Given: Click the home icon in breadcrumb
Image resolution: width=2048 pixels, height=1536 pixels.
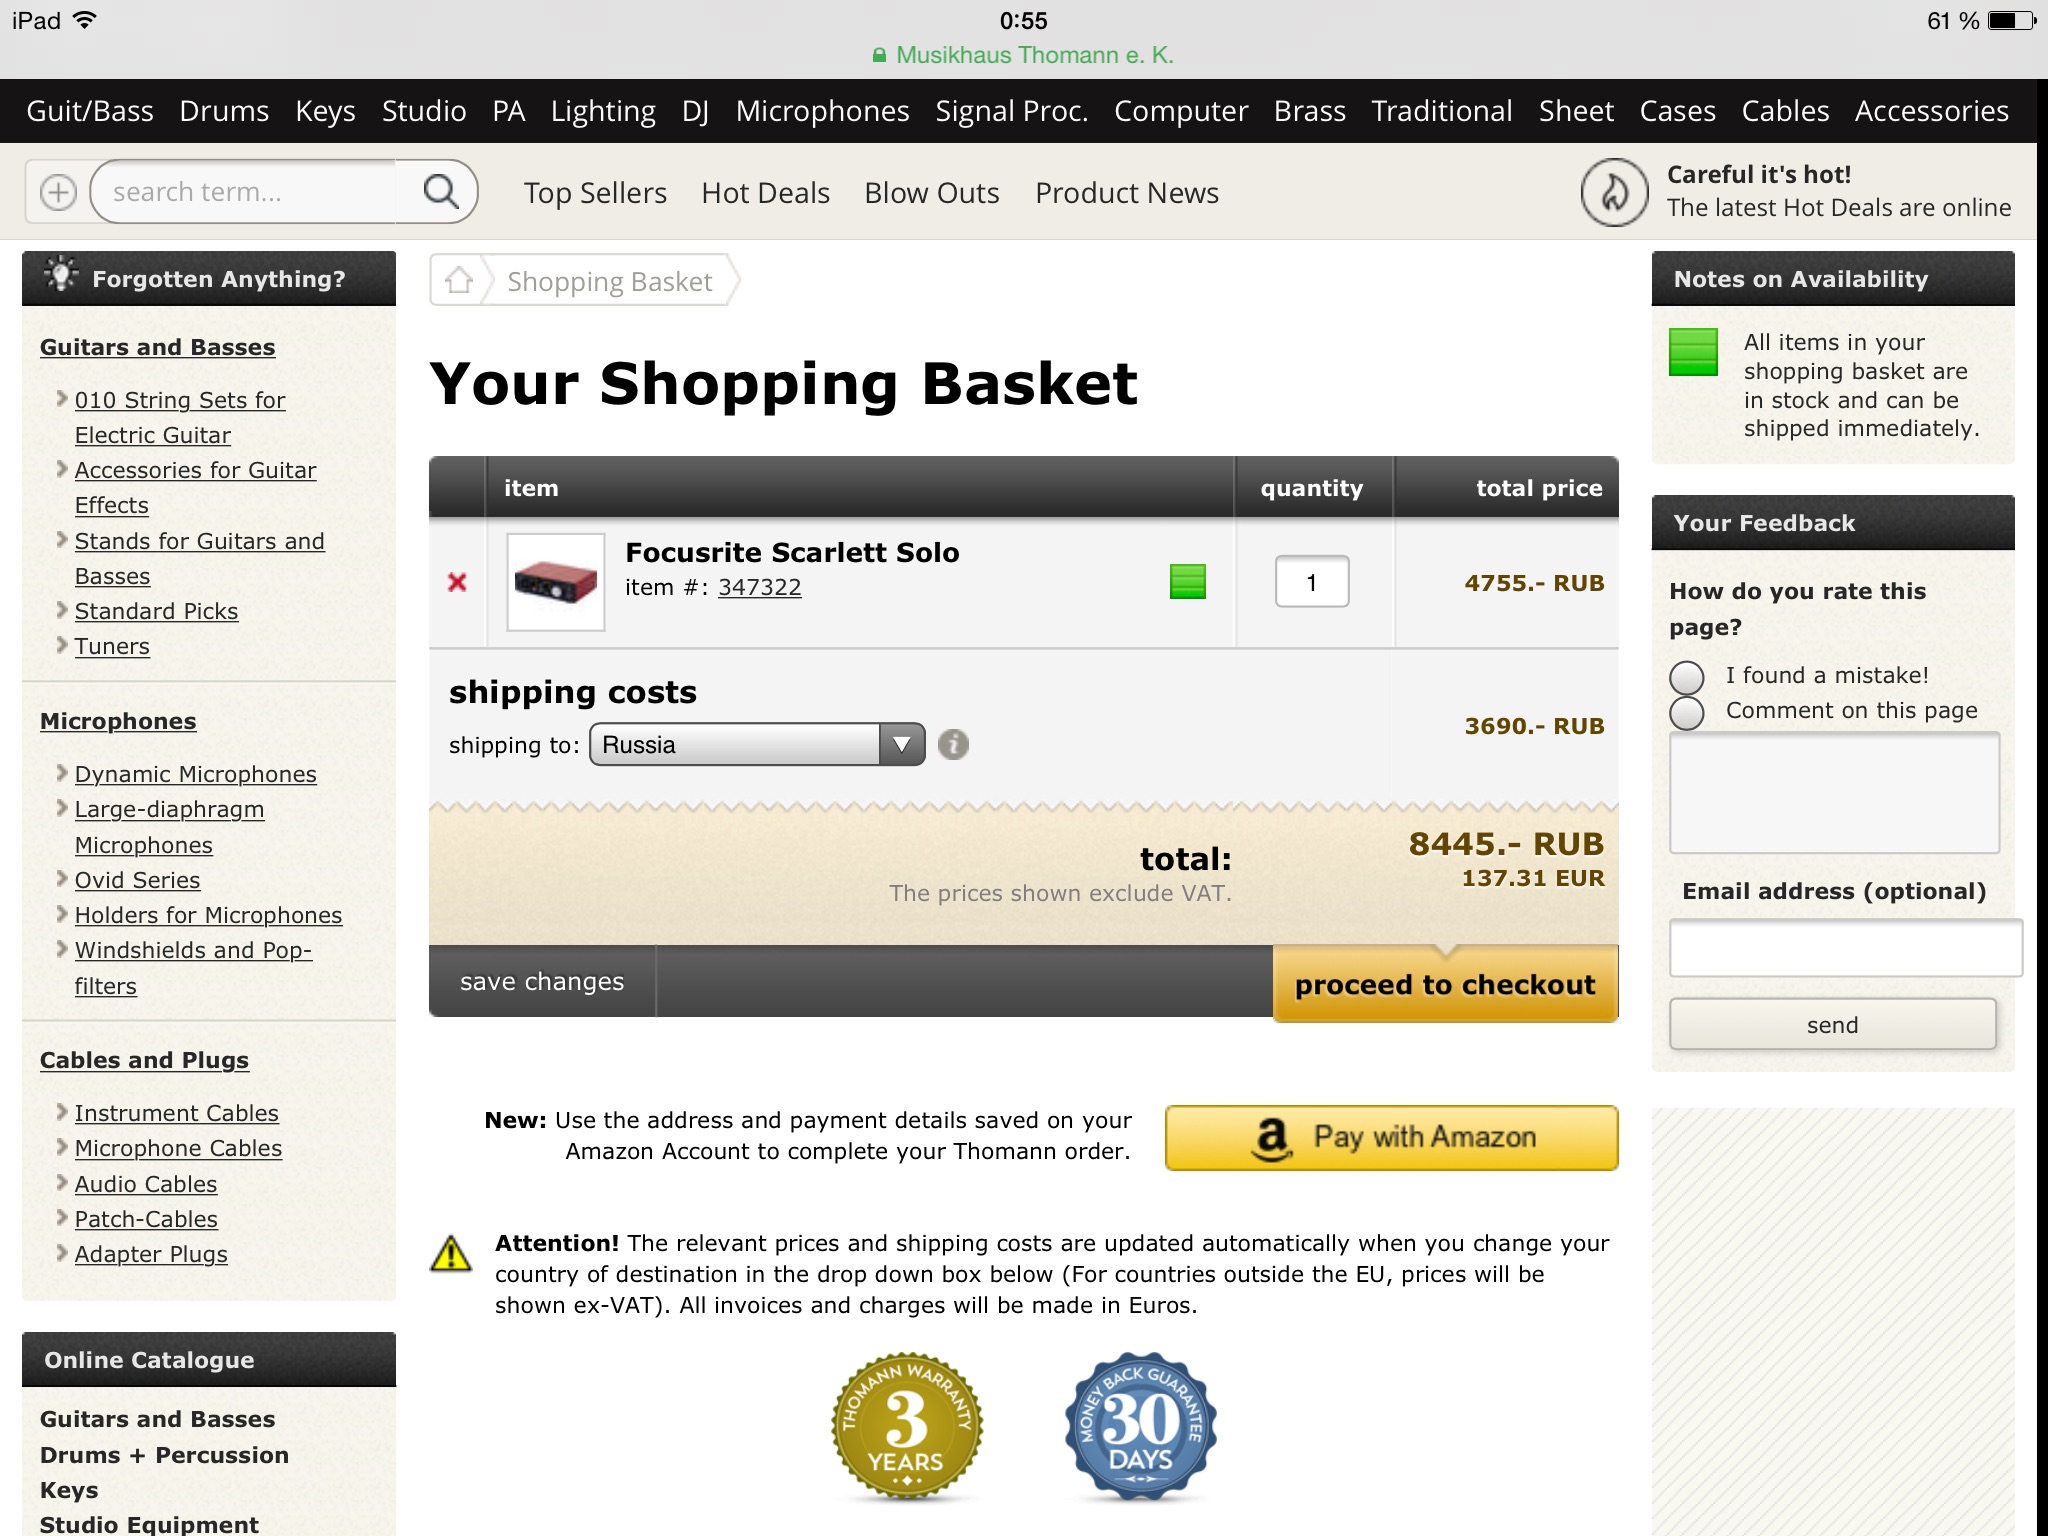Looking at the screenshot, I should point(459,281).
